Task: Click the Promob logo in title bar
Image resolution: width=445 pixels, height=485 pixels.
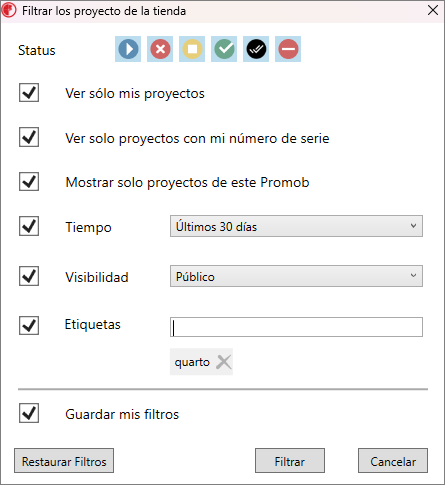Action: click(x=9, y=10)
